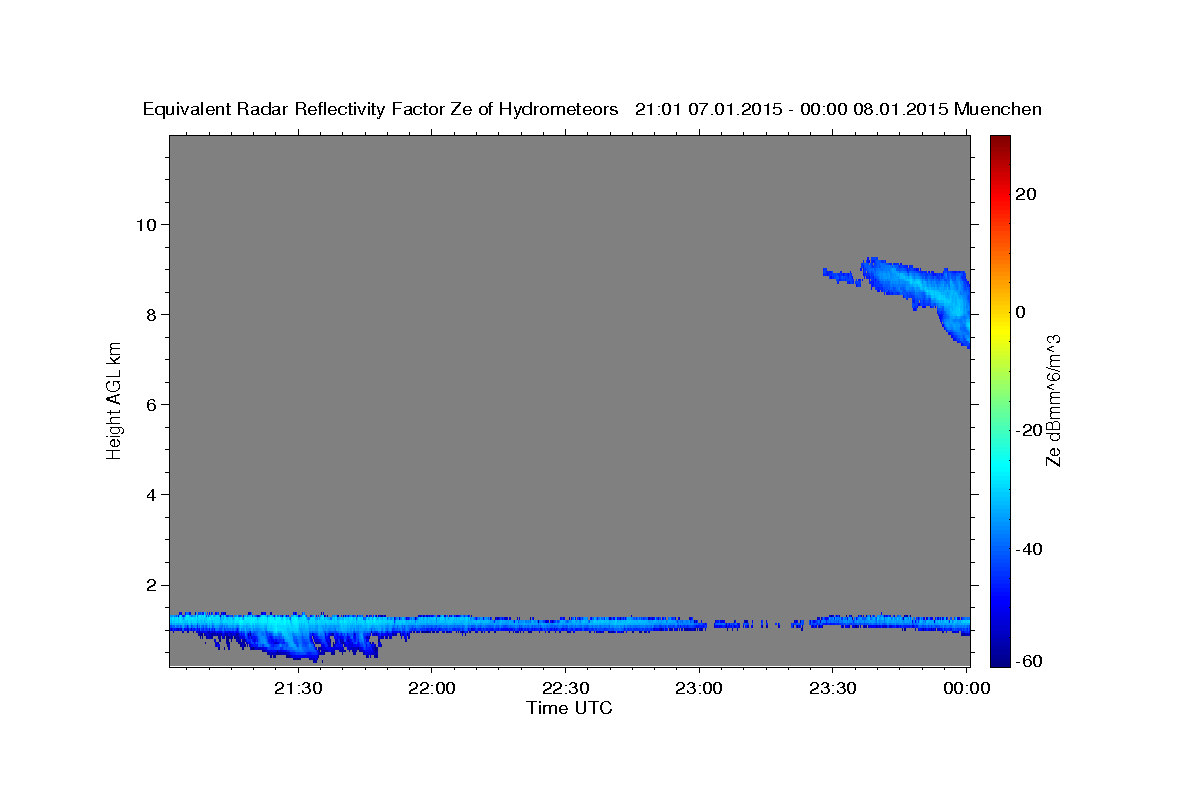The image size is (1200, 800).
Task: Click the 00:00 time tick label
Action: [965, 689]
